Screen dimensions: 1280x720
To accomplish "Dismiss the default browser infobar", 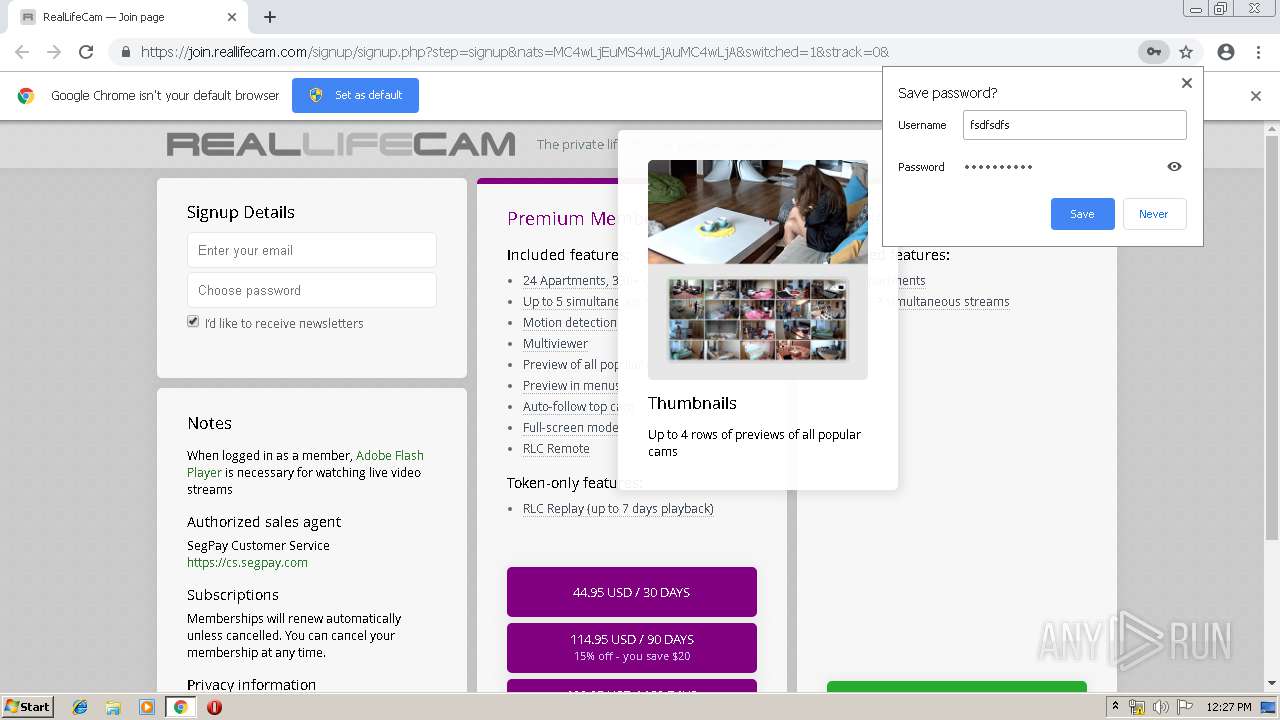I will (x=1256, y=96).
